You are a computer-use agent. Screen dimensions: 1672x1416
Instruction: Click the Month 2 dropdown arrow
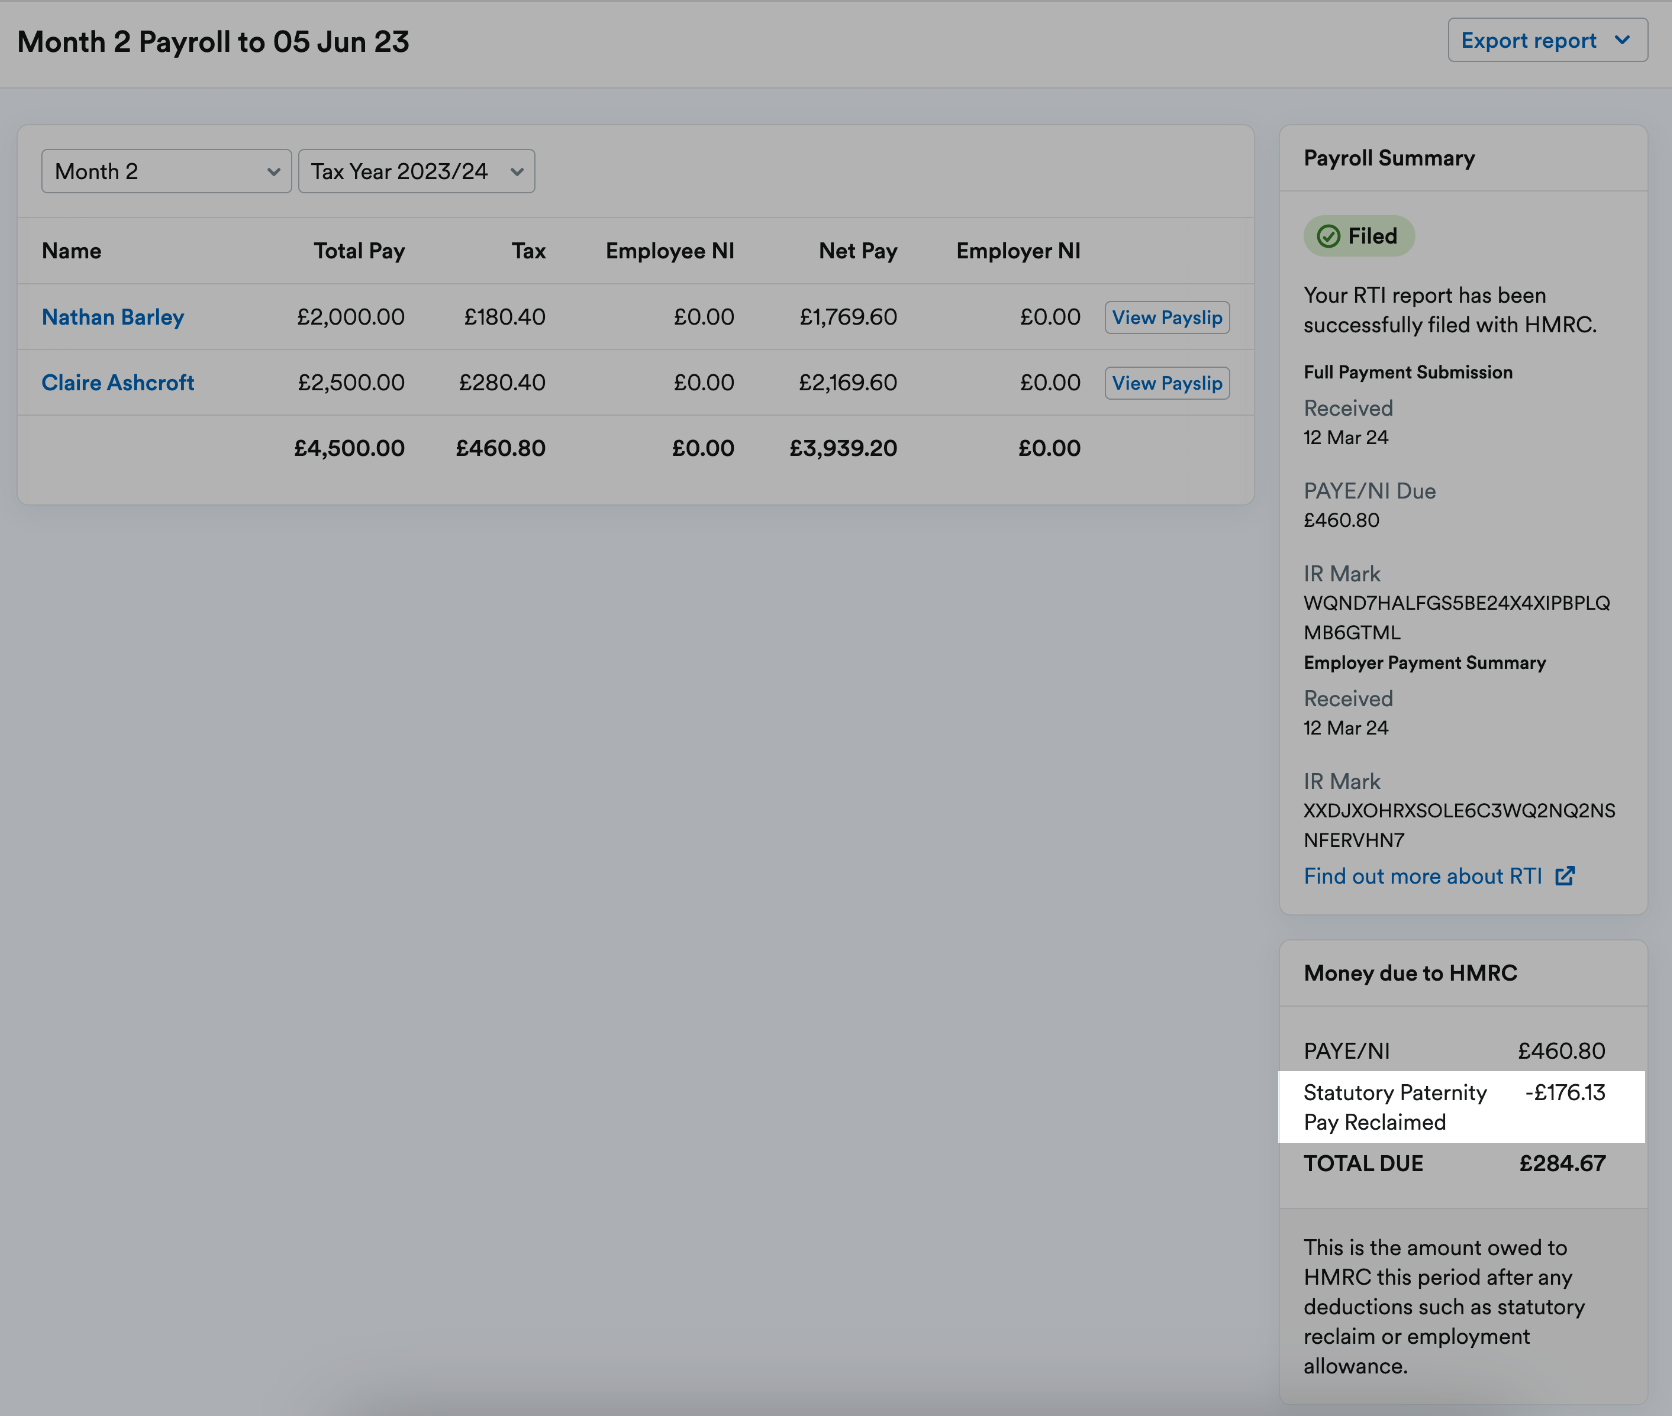point(275,171)
